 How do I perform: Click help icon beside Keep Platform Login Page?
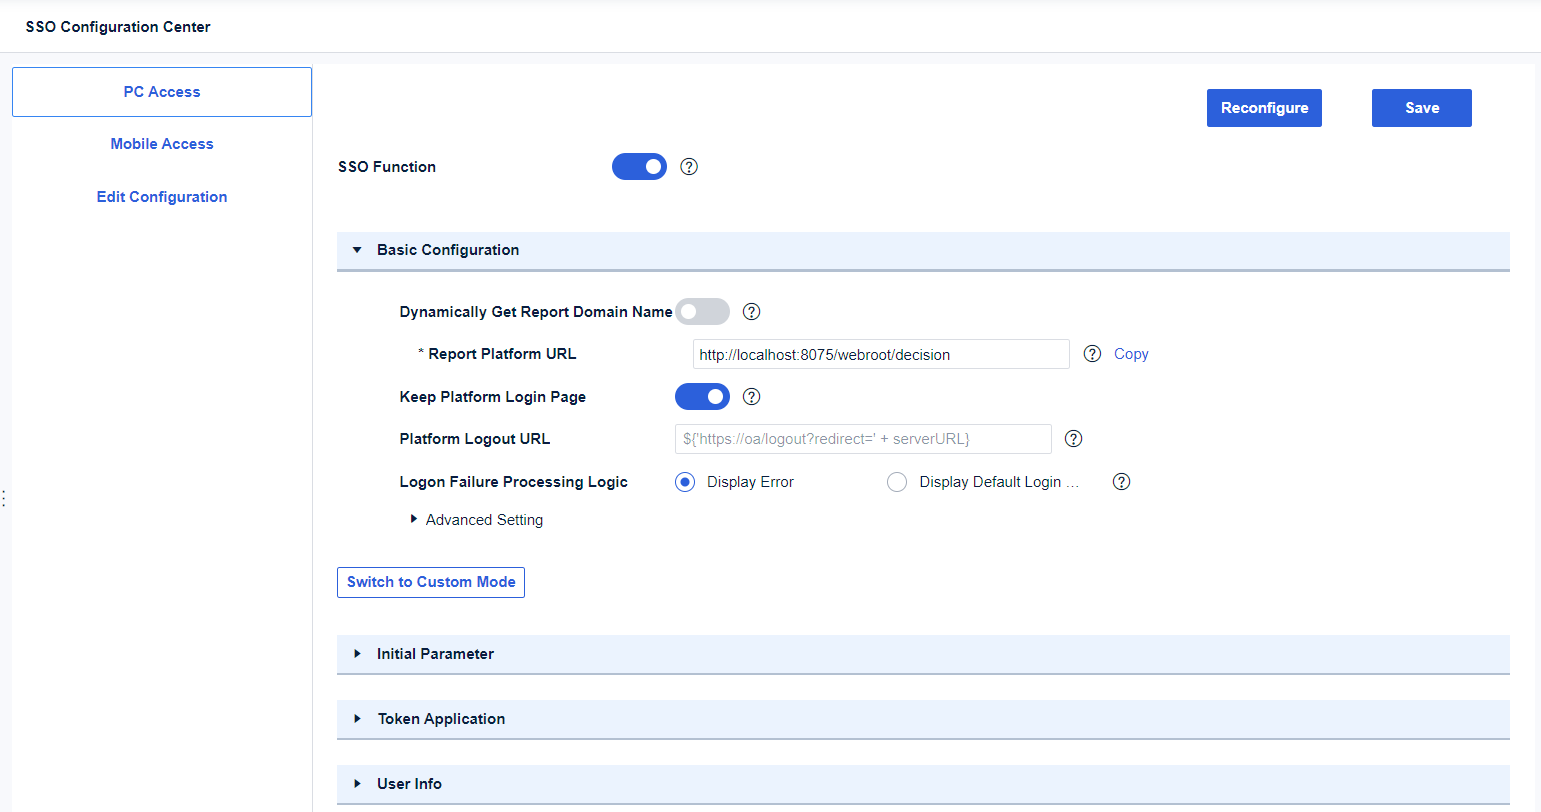752,397
